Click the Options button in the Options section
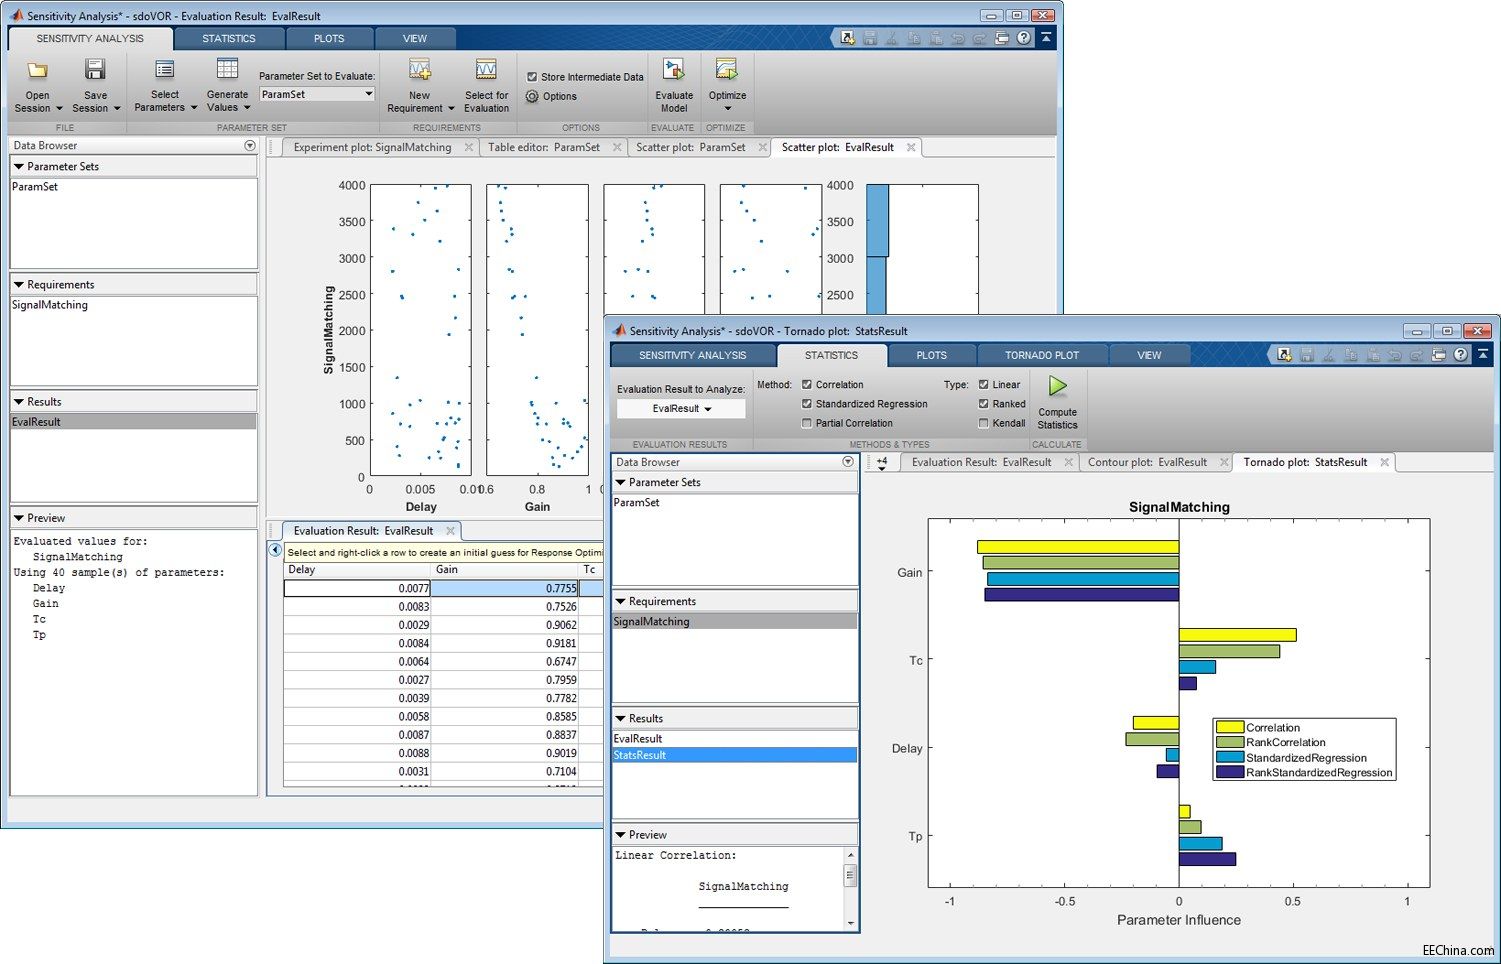 tap(551, 97)
